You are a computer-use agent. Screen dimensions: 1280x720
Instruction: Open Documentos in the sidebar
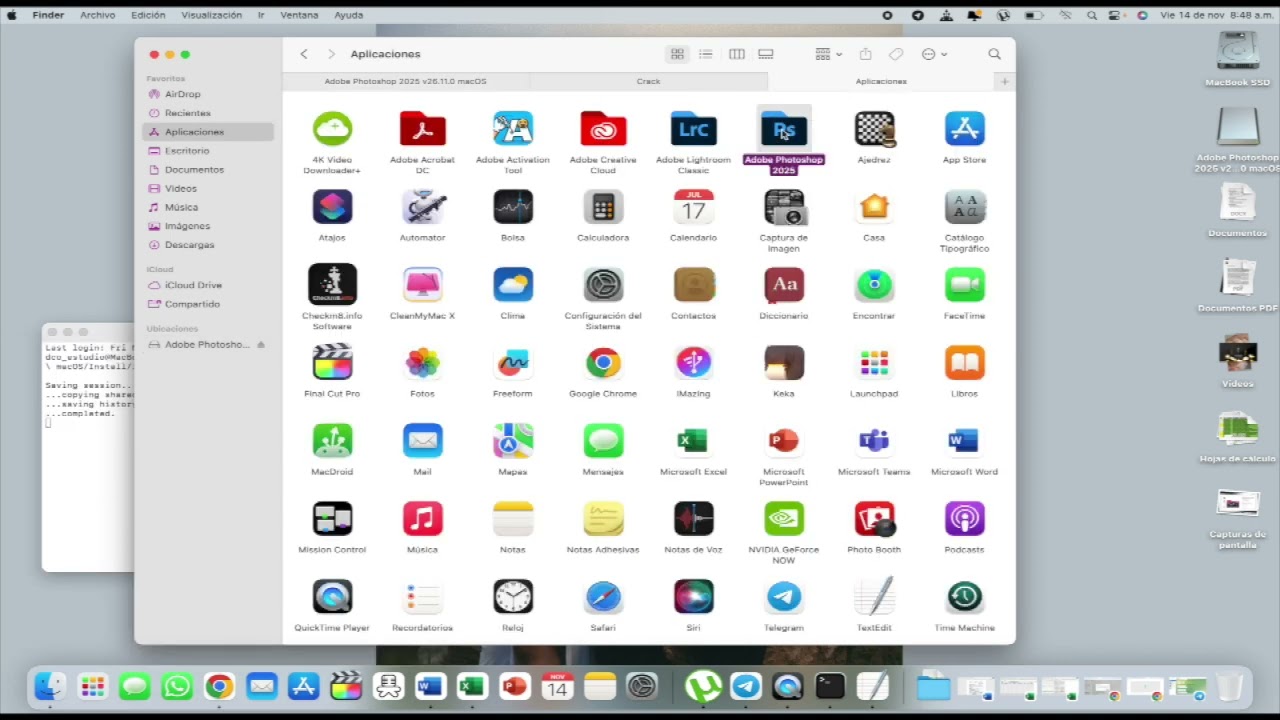pos(208,170)
